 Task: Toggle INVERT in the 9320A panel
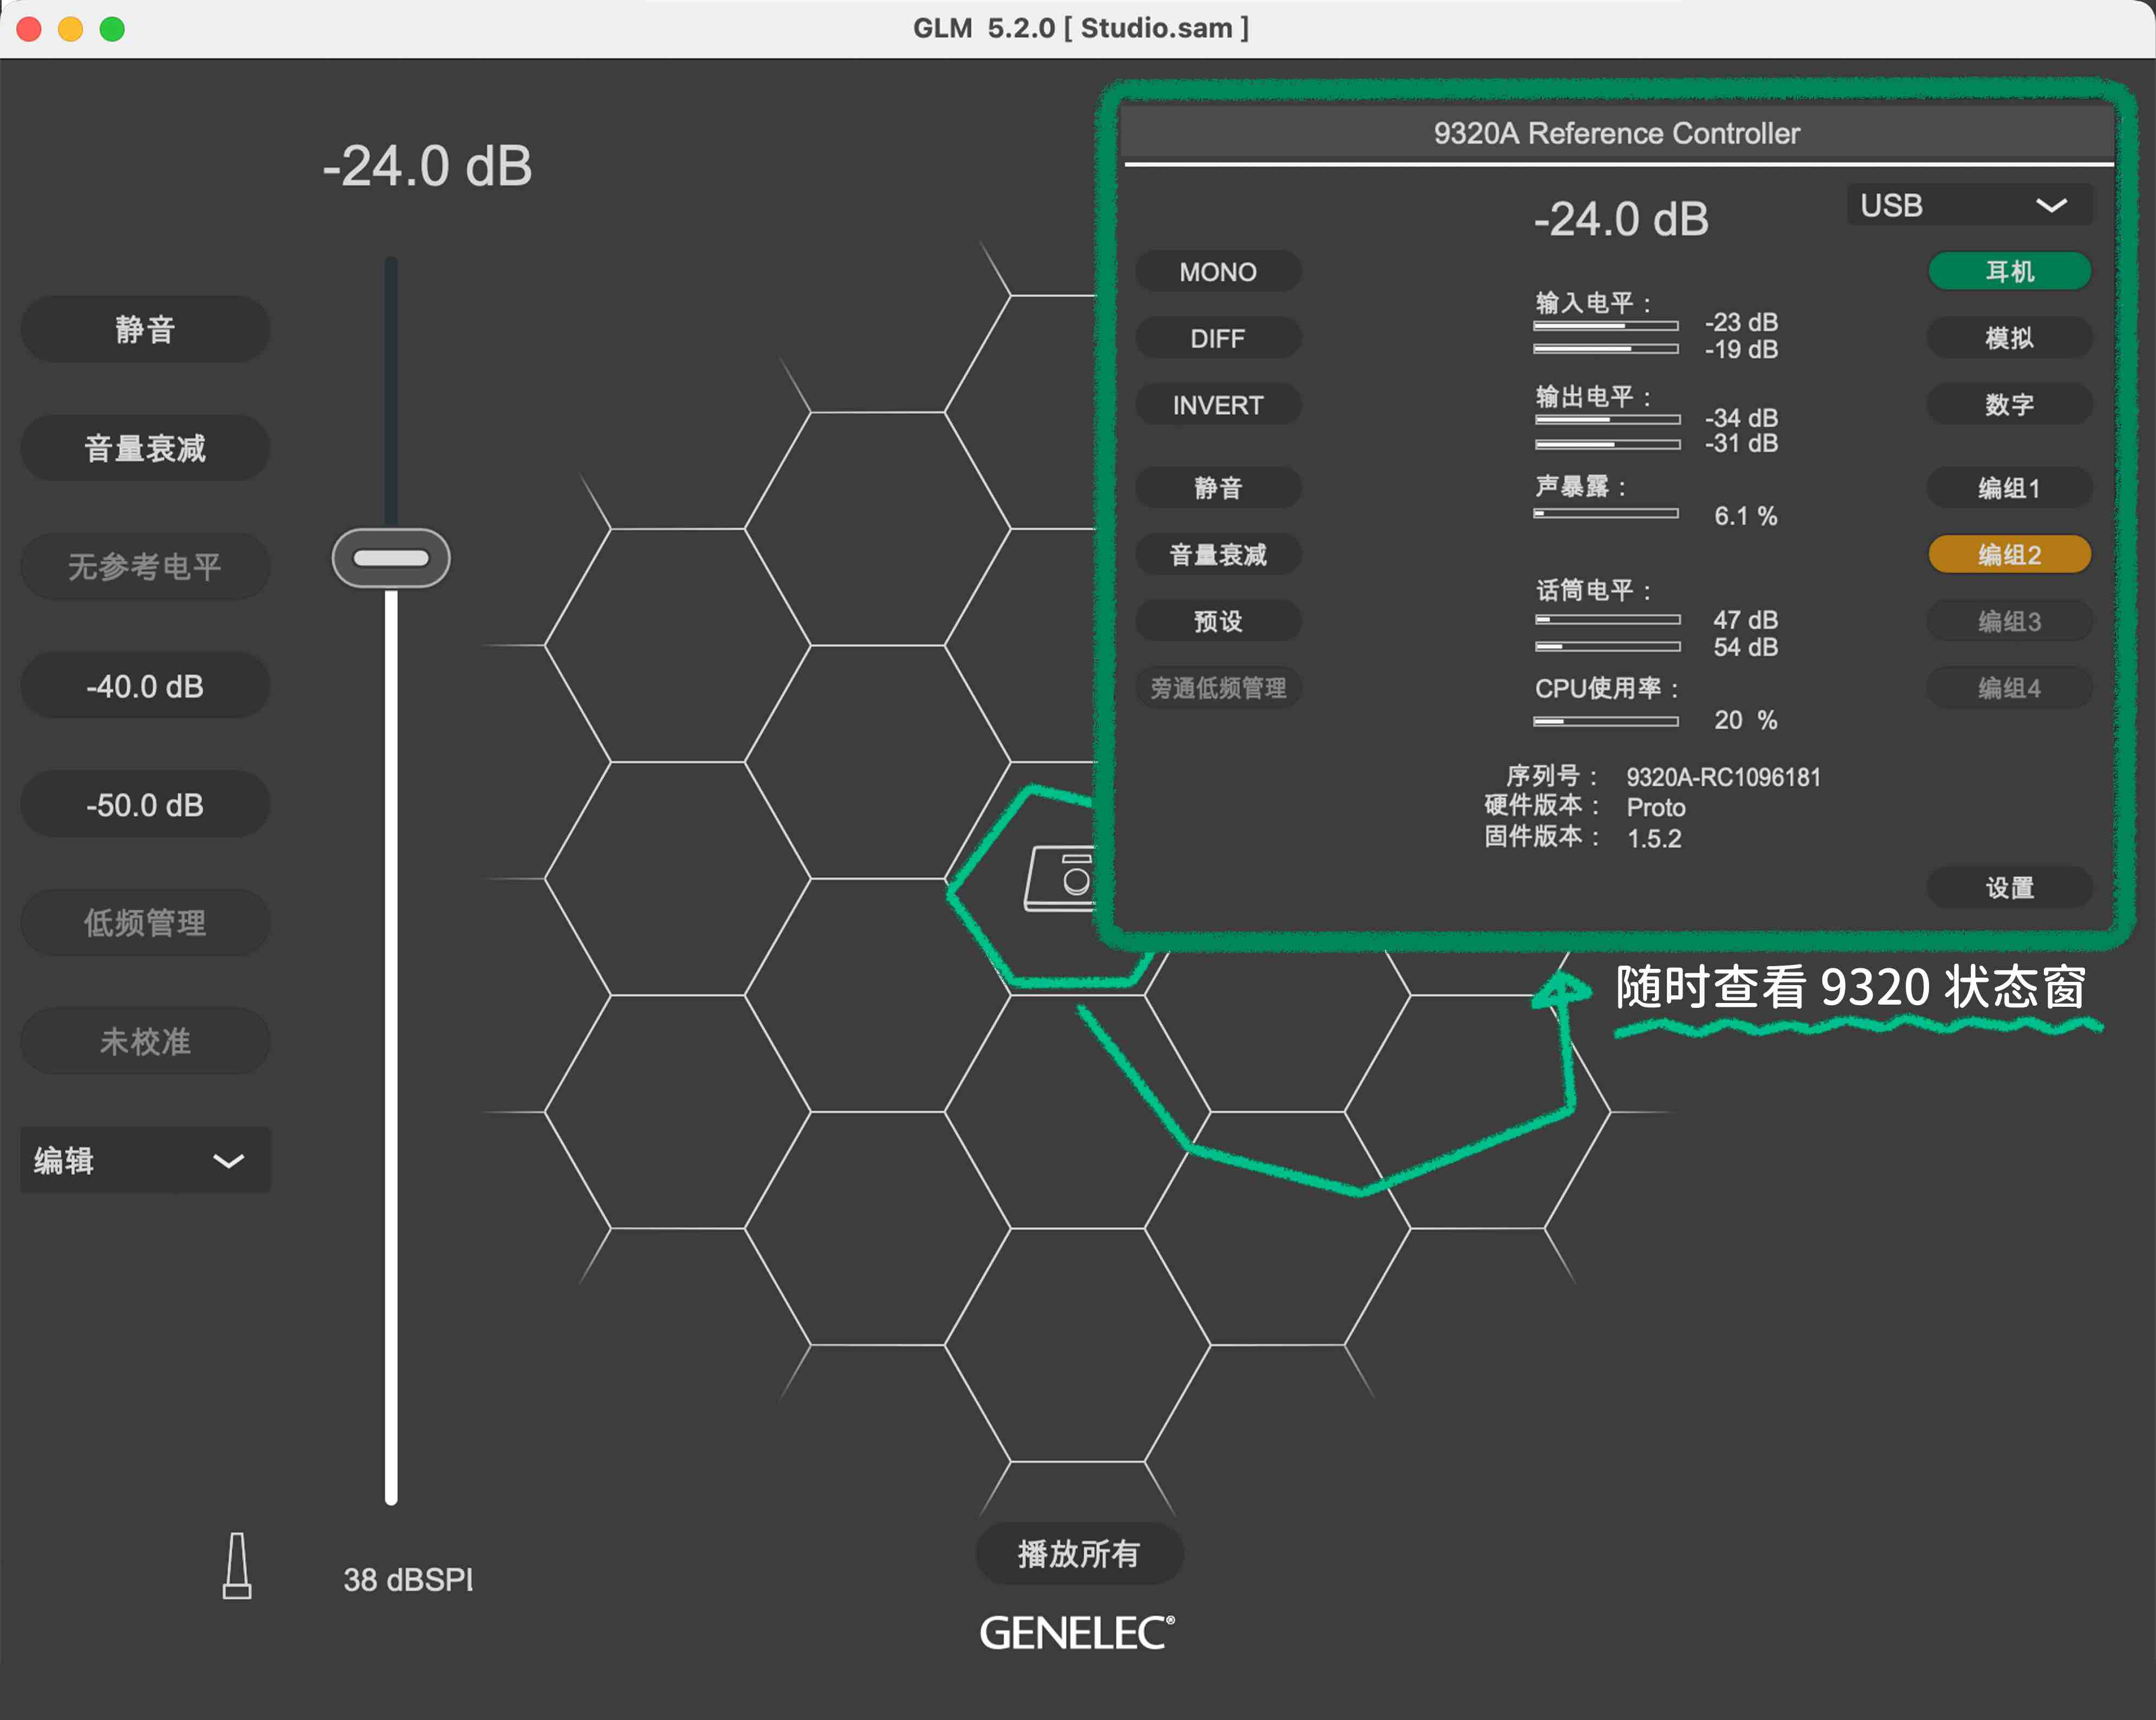tap(1218, 405)
